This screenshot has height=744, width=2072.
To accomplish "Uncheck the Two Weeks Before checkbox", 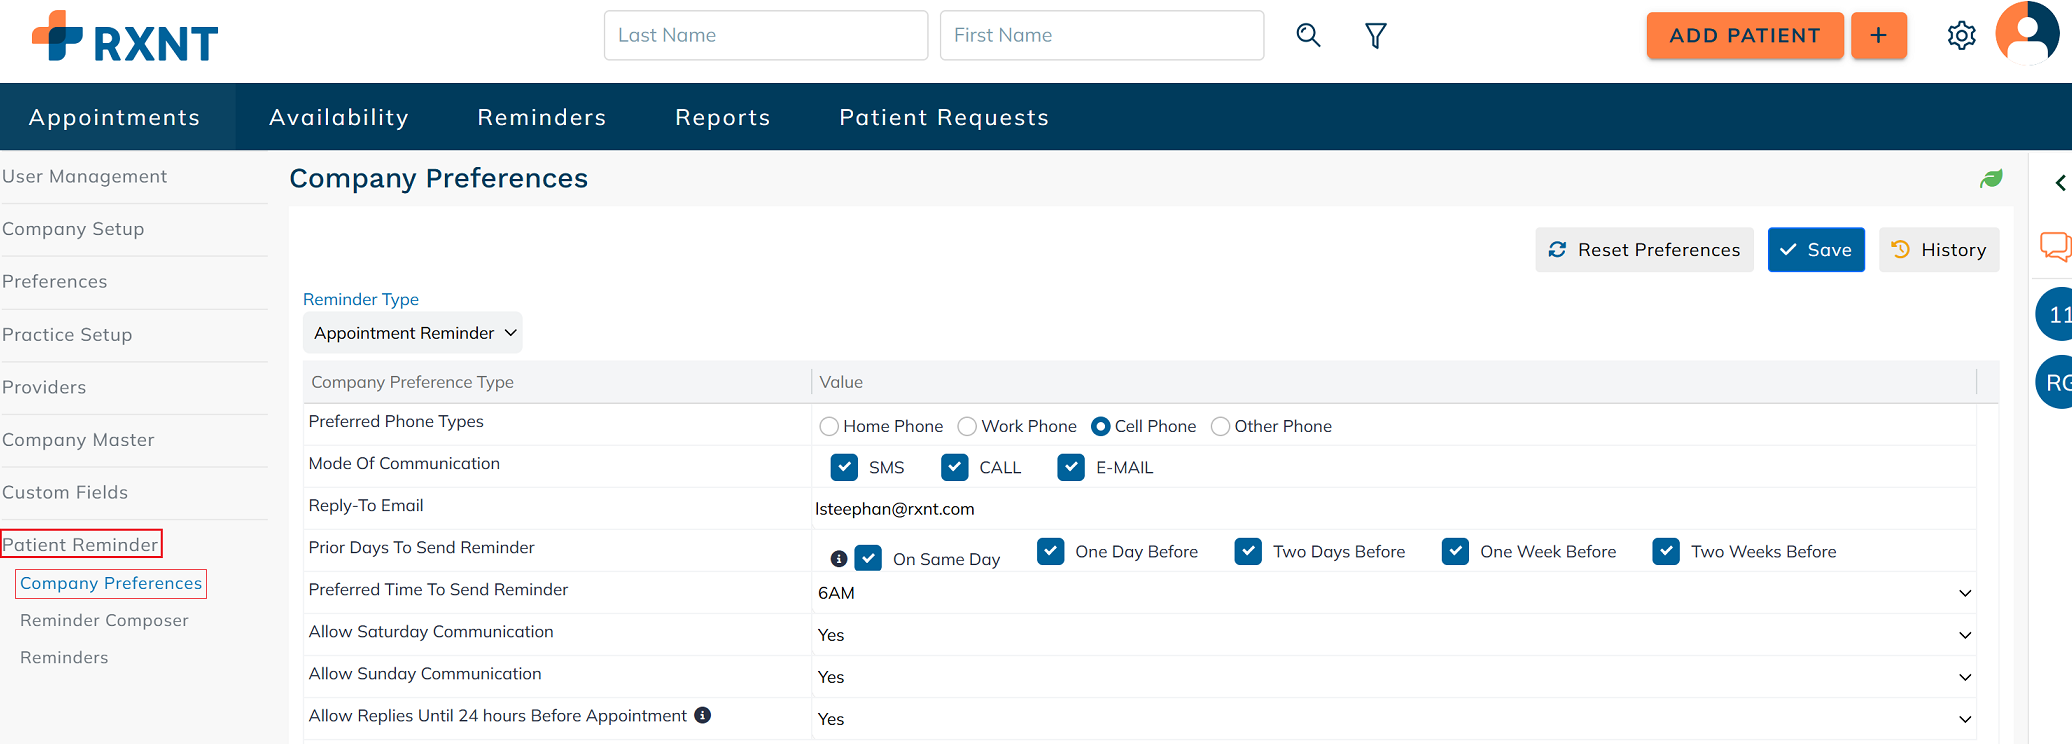I will tap(1666, 551).
